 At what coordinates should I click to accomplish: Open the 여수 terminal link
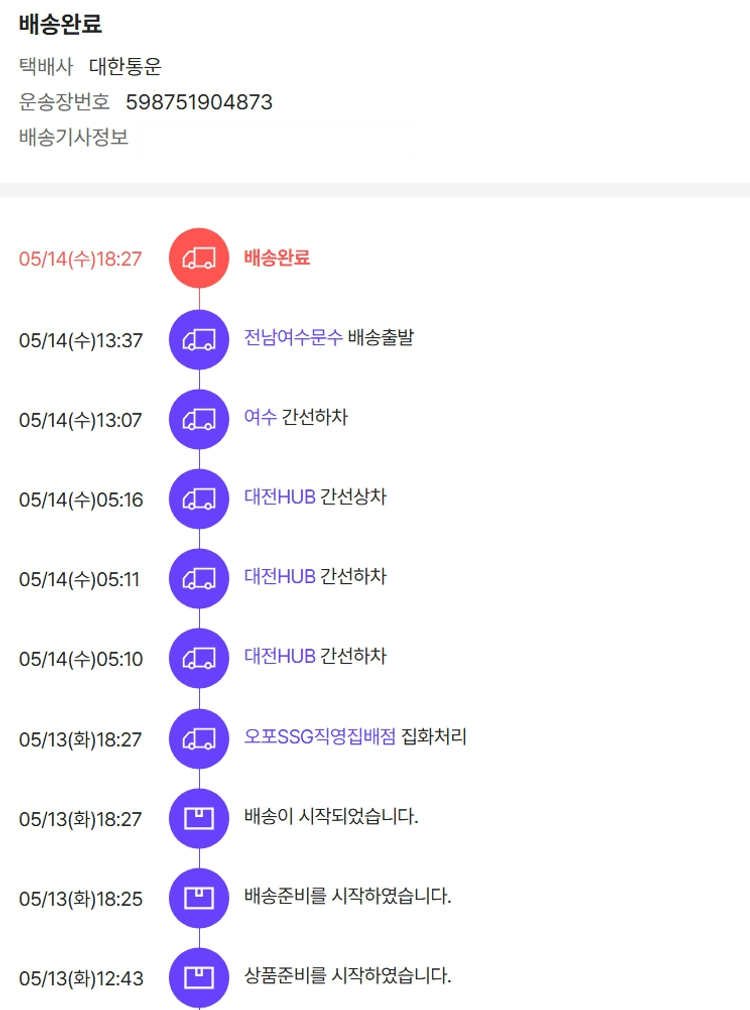(x=260, y=417)
